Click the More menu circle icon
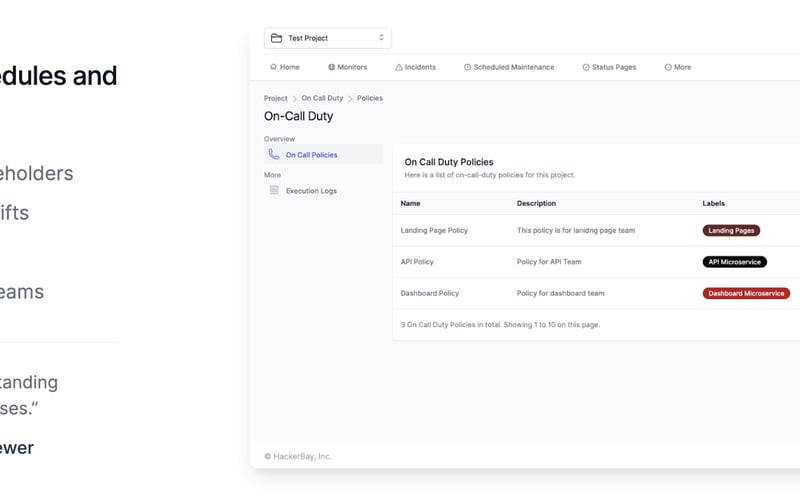The width and height of the screenshot is (800, 500). (668, 67)
